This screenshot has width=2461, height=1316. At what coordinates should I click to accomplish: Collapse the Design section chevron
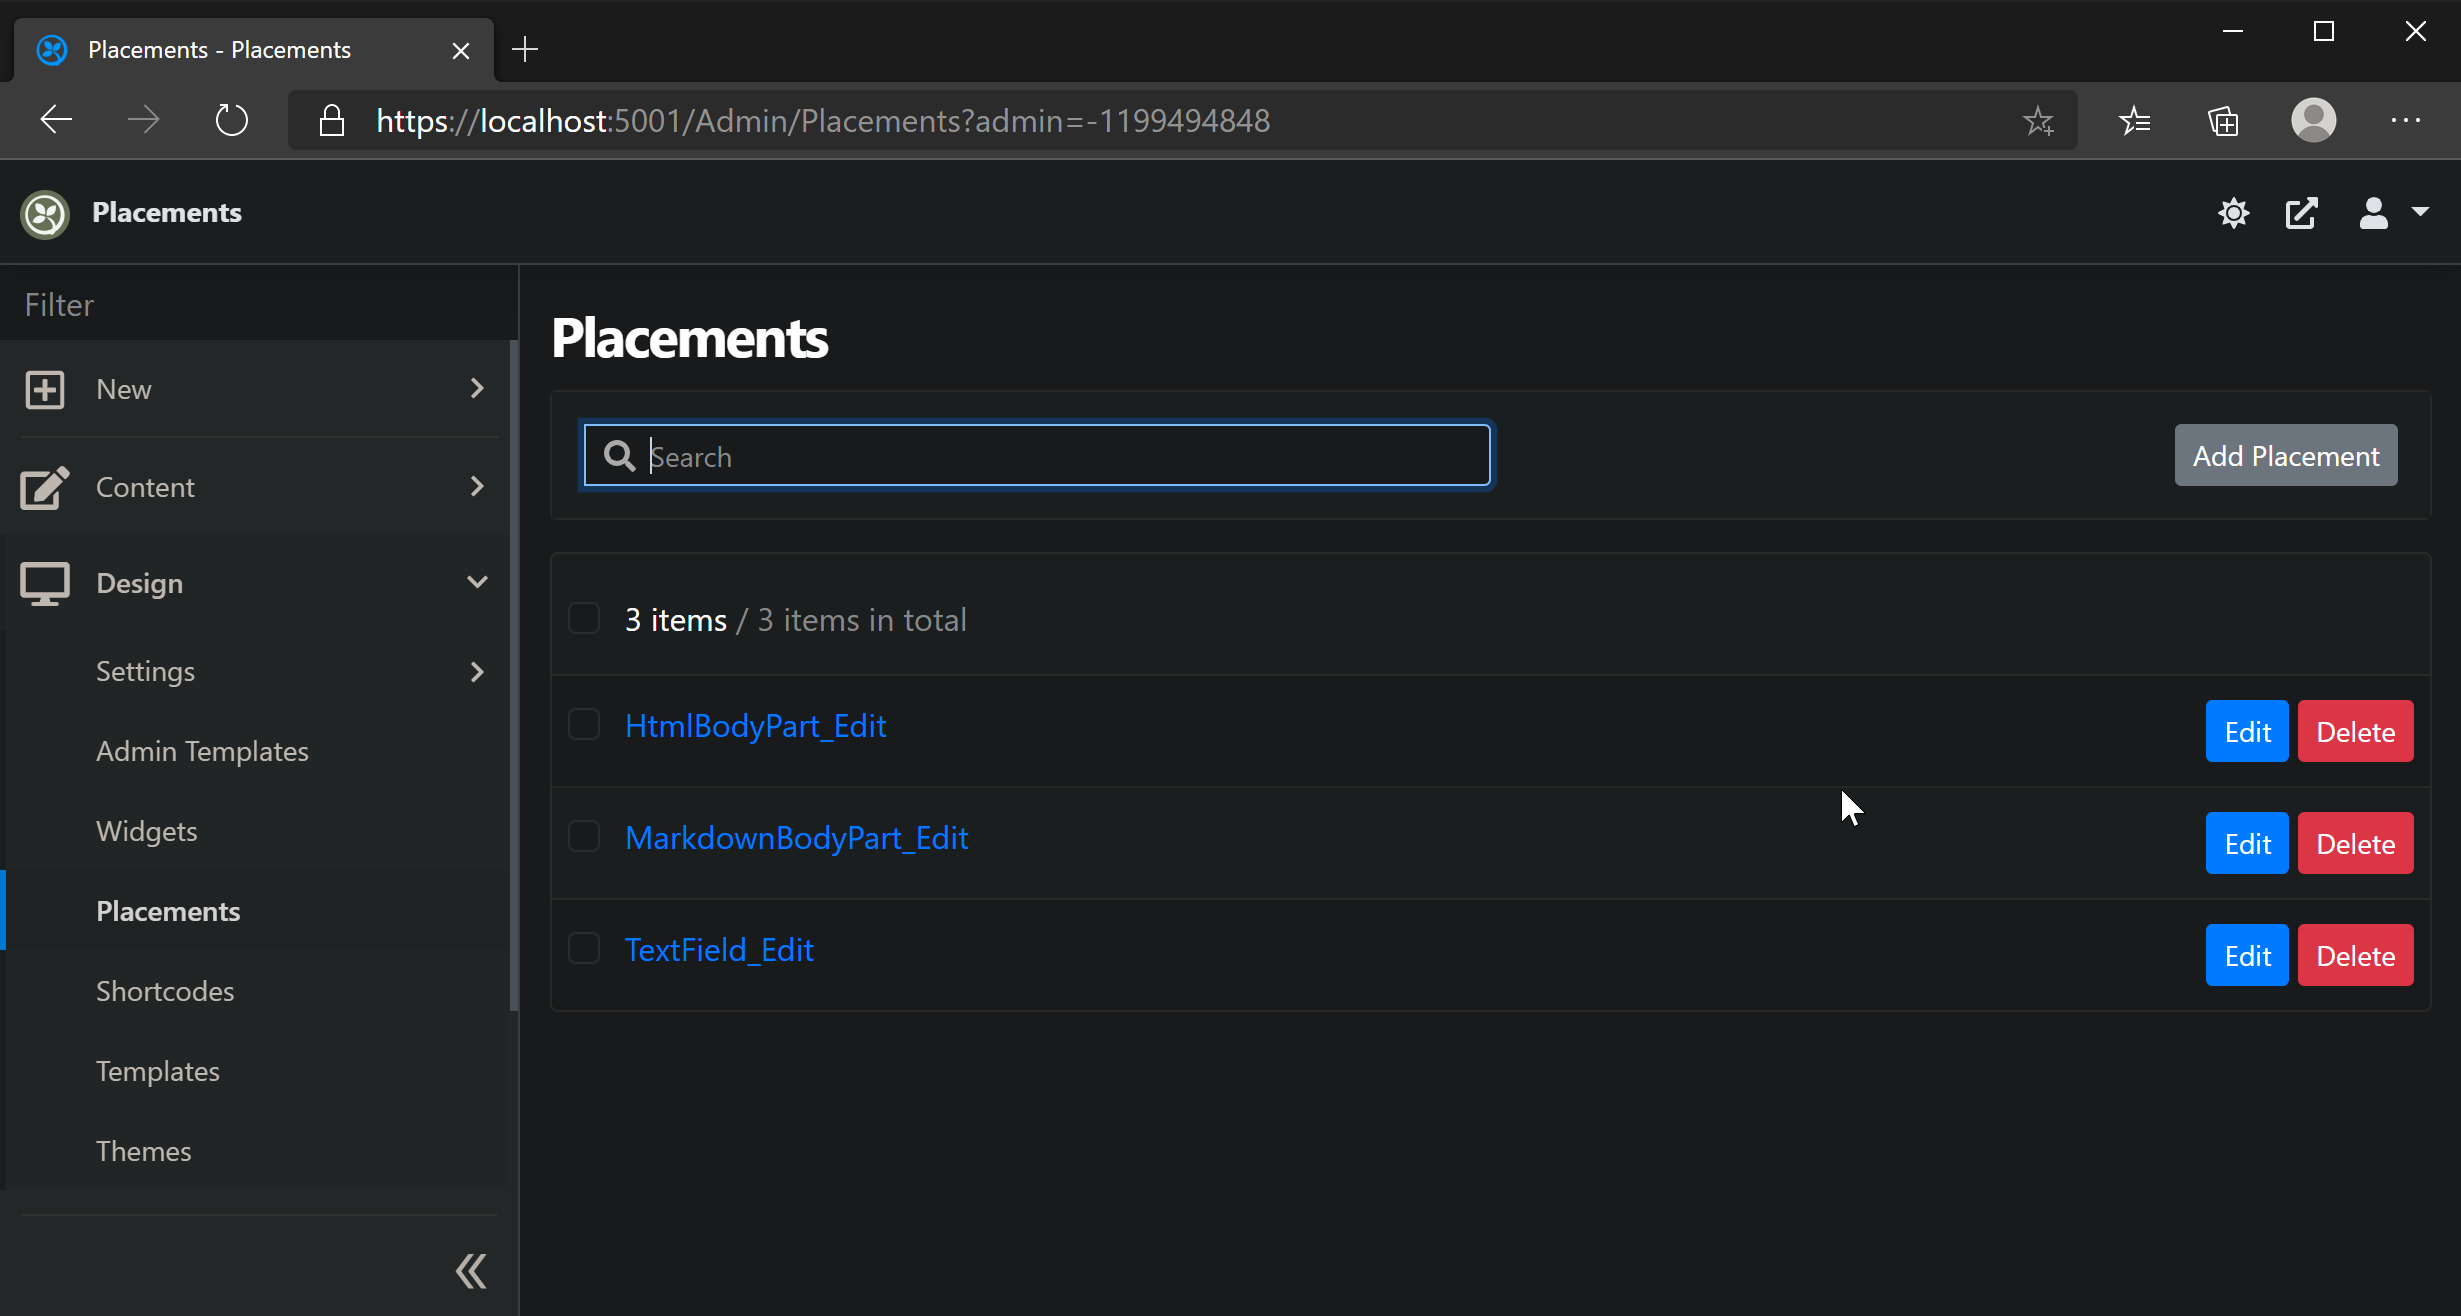point(477,582)
